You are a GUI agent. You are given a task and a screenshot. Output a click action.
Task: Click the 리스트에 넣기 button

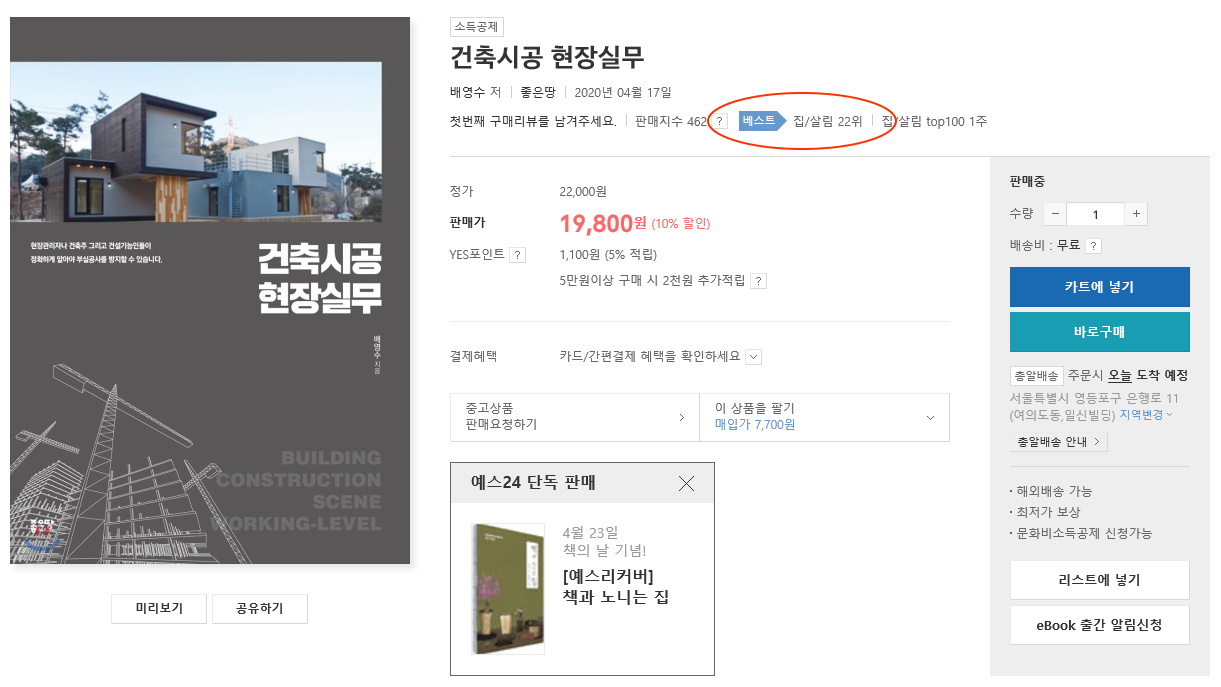(1100, 580)
